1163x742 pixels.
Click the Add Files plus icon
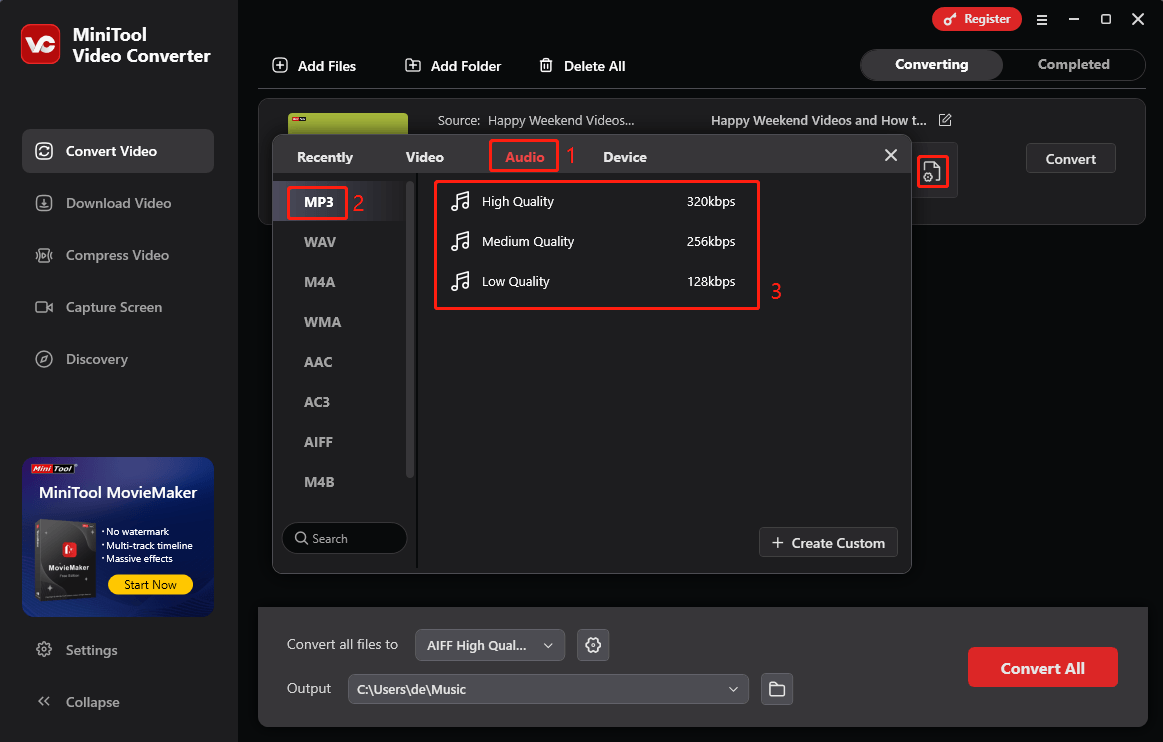point(280,65)
